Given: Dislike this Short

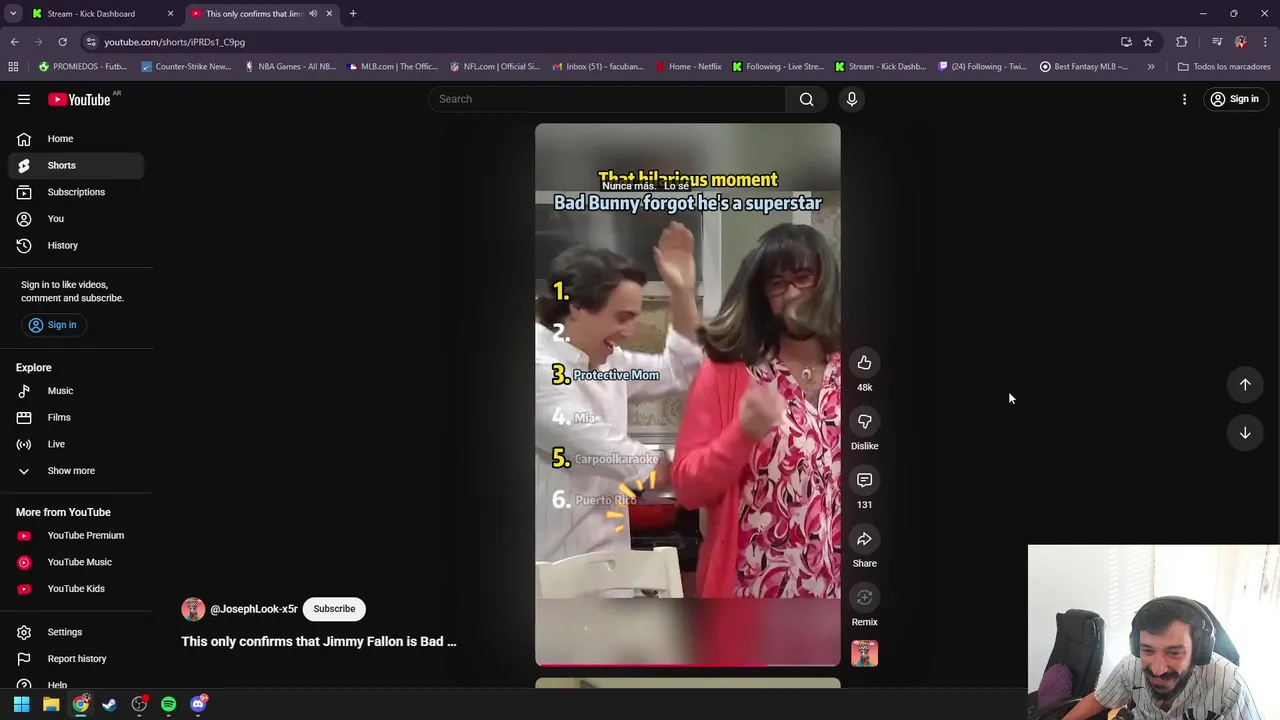Looking at the screenshot, I should (x=864, y=421).
